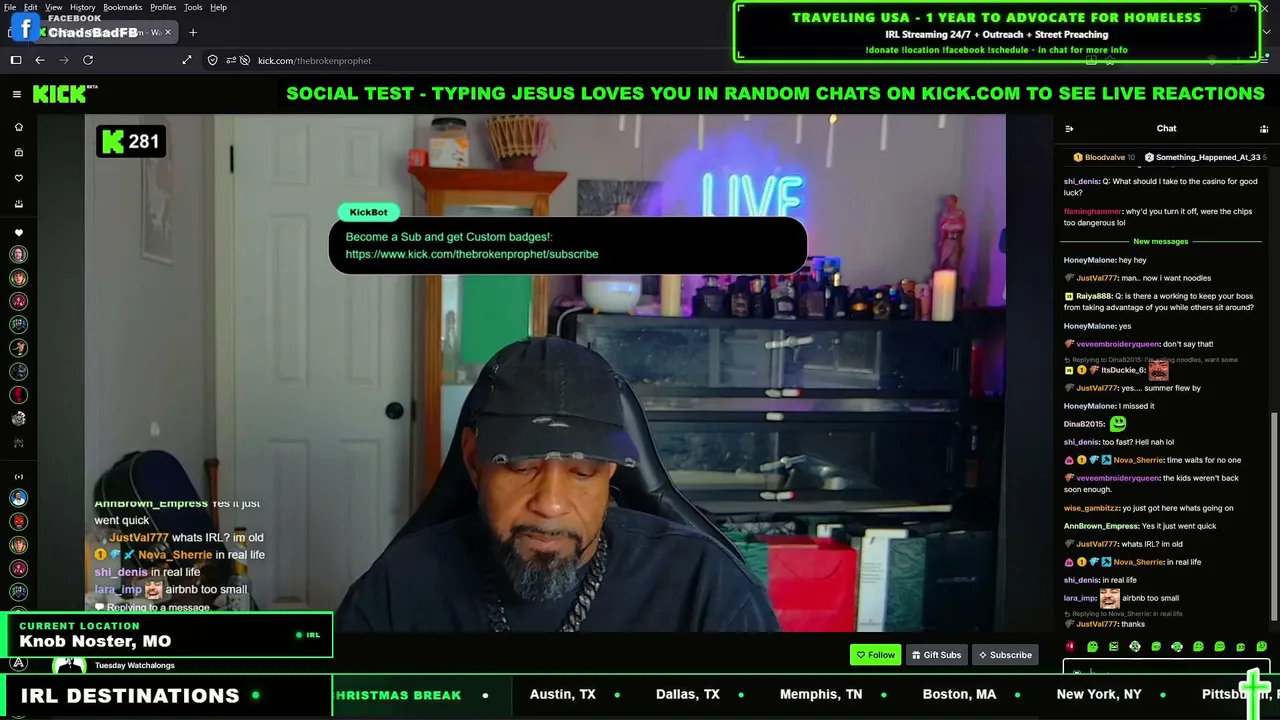Image resolution: width=1280 pixels, height=720 pixels.
Task: Click JustVal777 on the thanks message
Action: point(1097,624)
